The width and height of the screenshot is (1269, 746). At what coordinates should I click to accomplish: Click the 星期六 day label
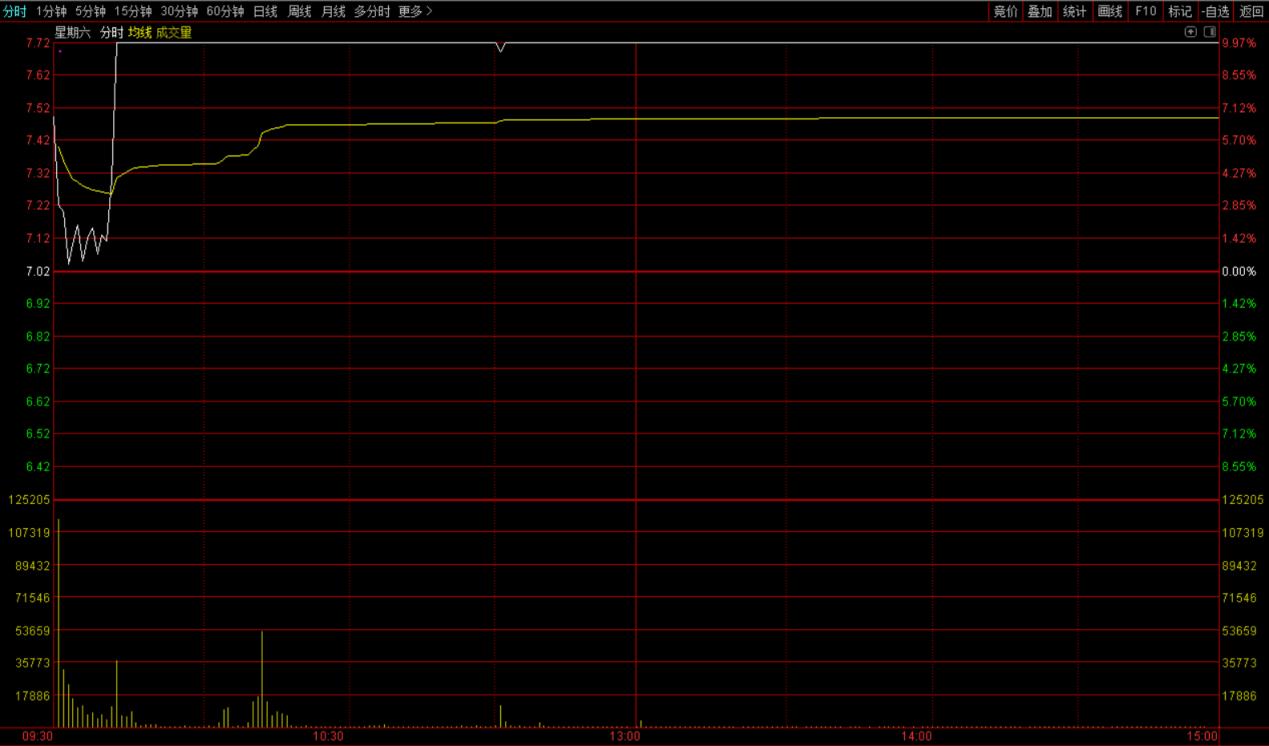[x=72, y=32]
